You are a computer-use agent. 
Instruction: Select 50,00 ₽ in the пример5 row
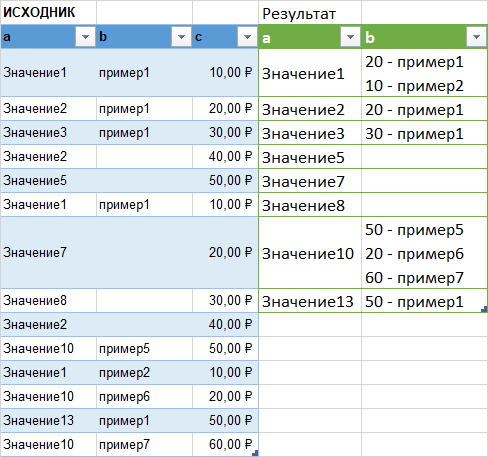pos(225,349)
